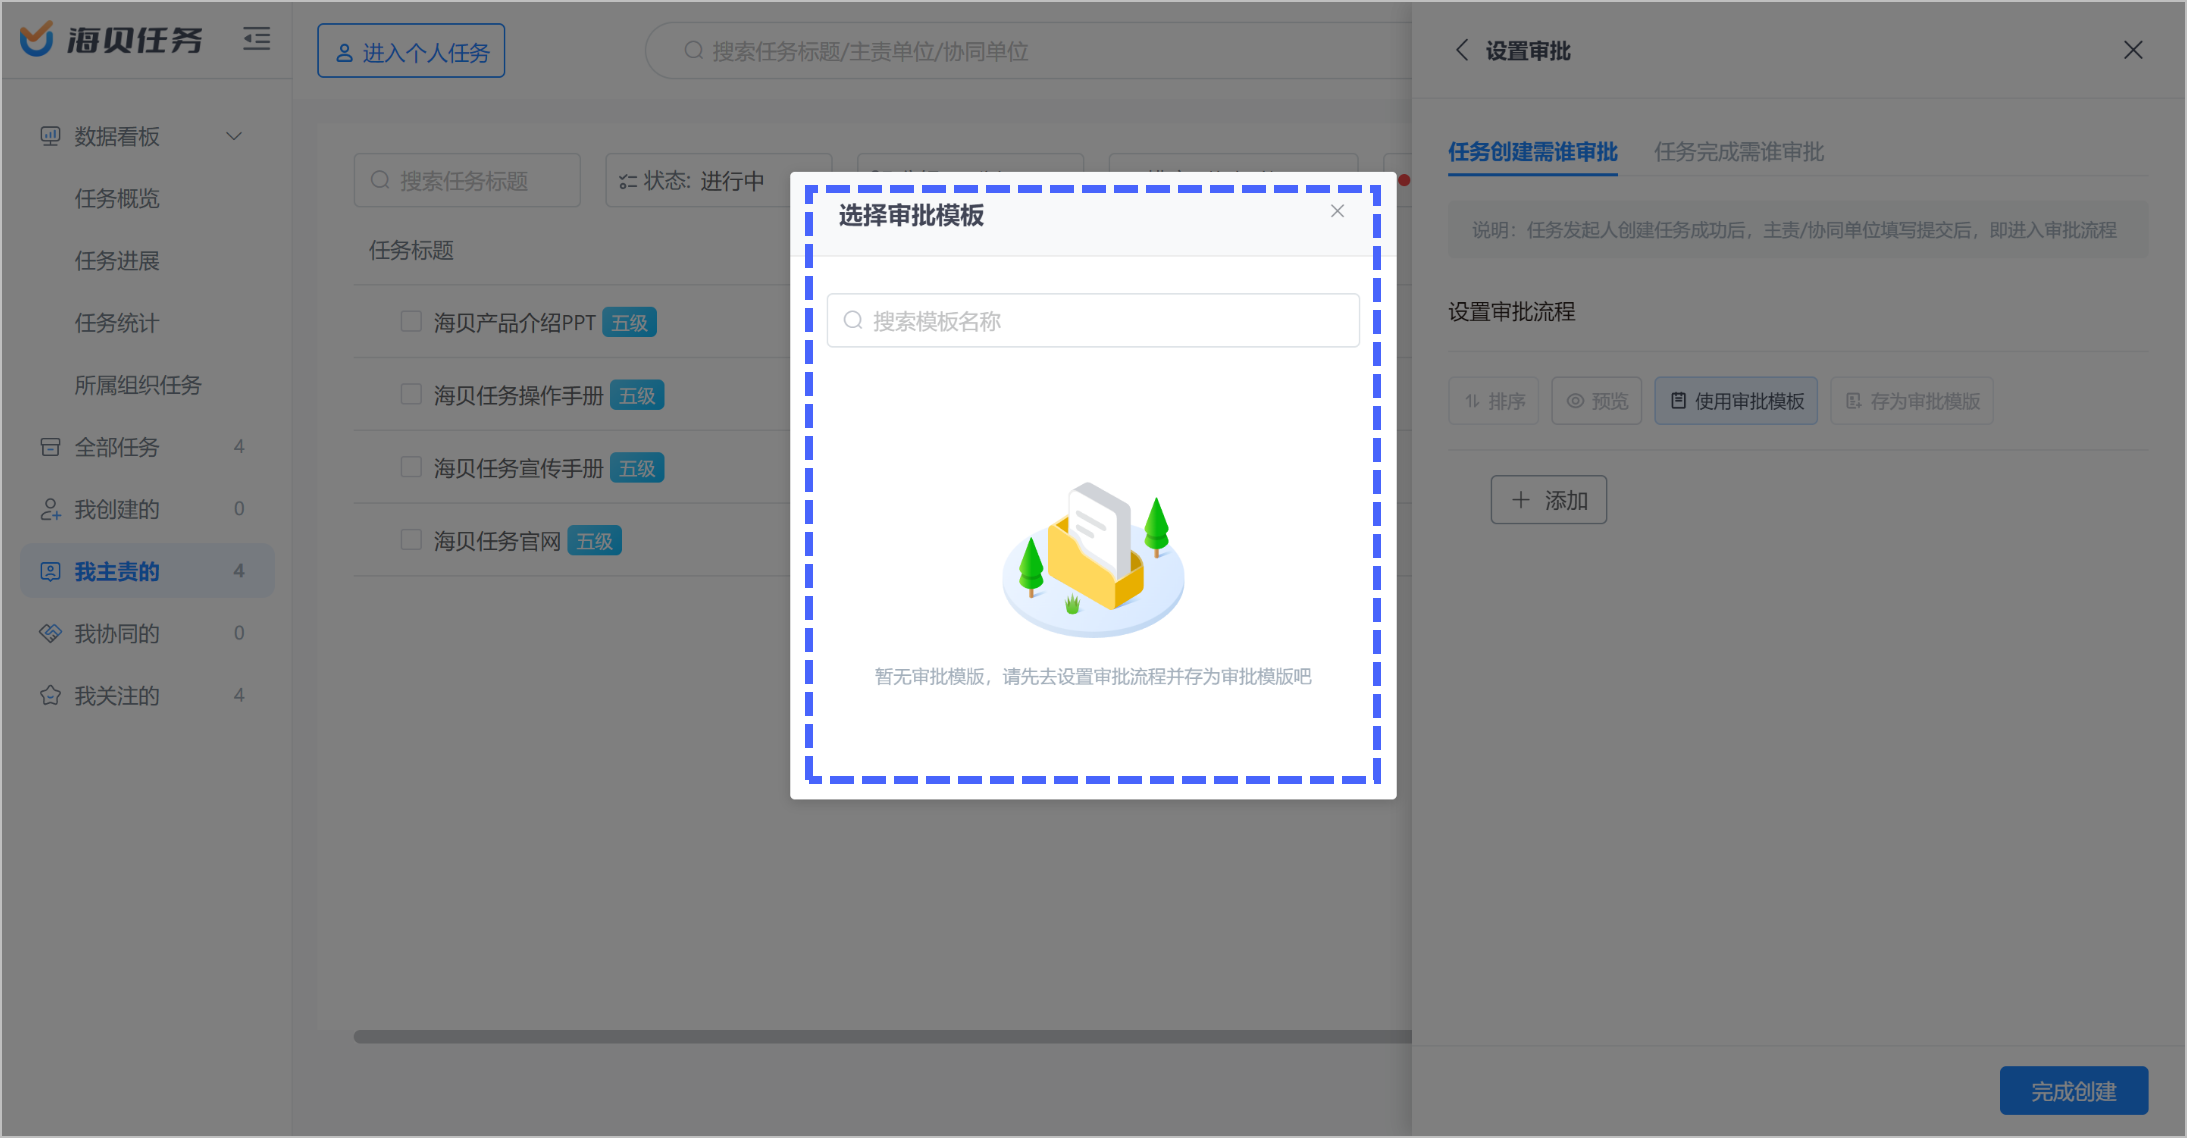The height and width of the screenshot is (1138, 2187).
Task: Select 我协同的 in sidebar
Action: (147, 633)
